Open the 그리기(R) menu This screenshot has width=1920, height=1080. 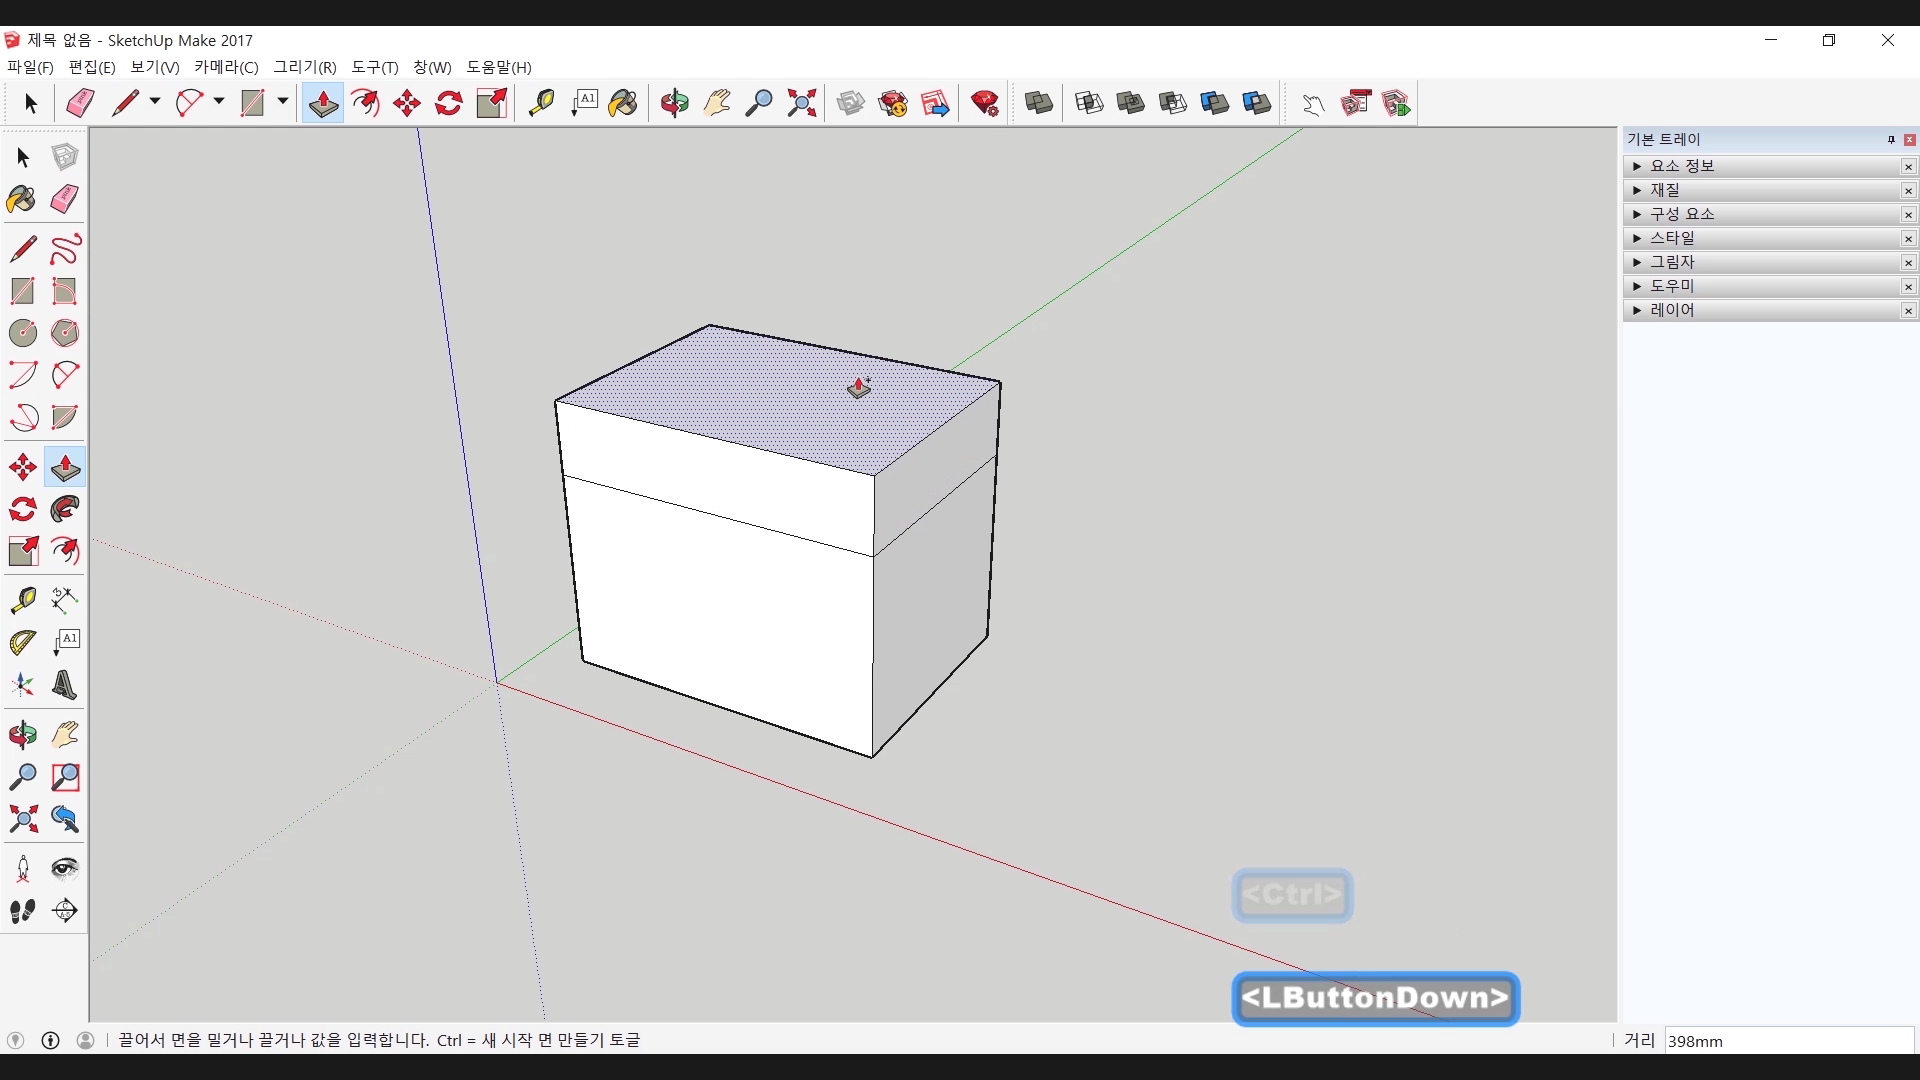point(305,67)
